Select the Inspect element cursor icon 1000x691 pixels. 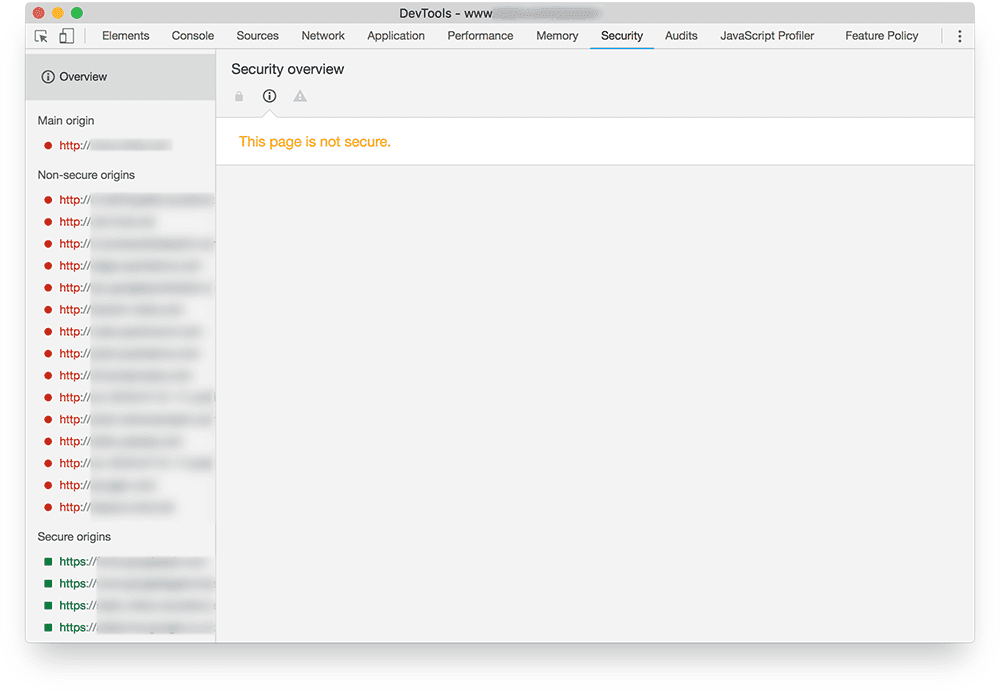point(41,35)
